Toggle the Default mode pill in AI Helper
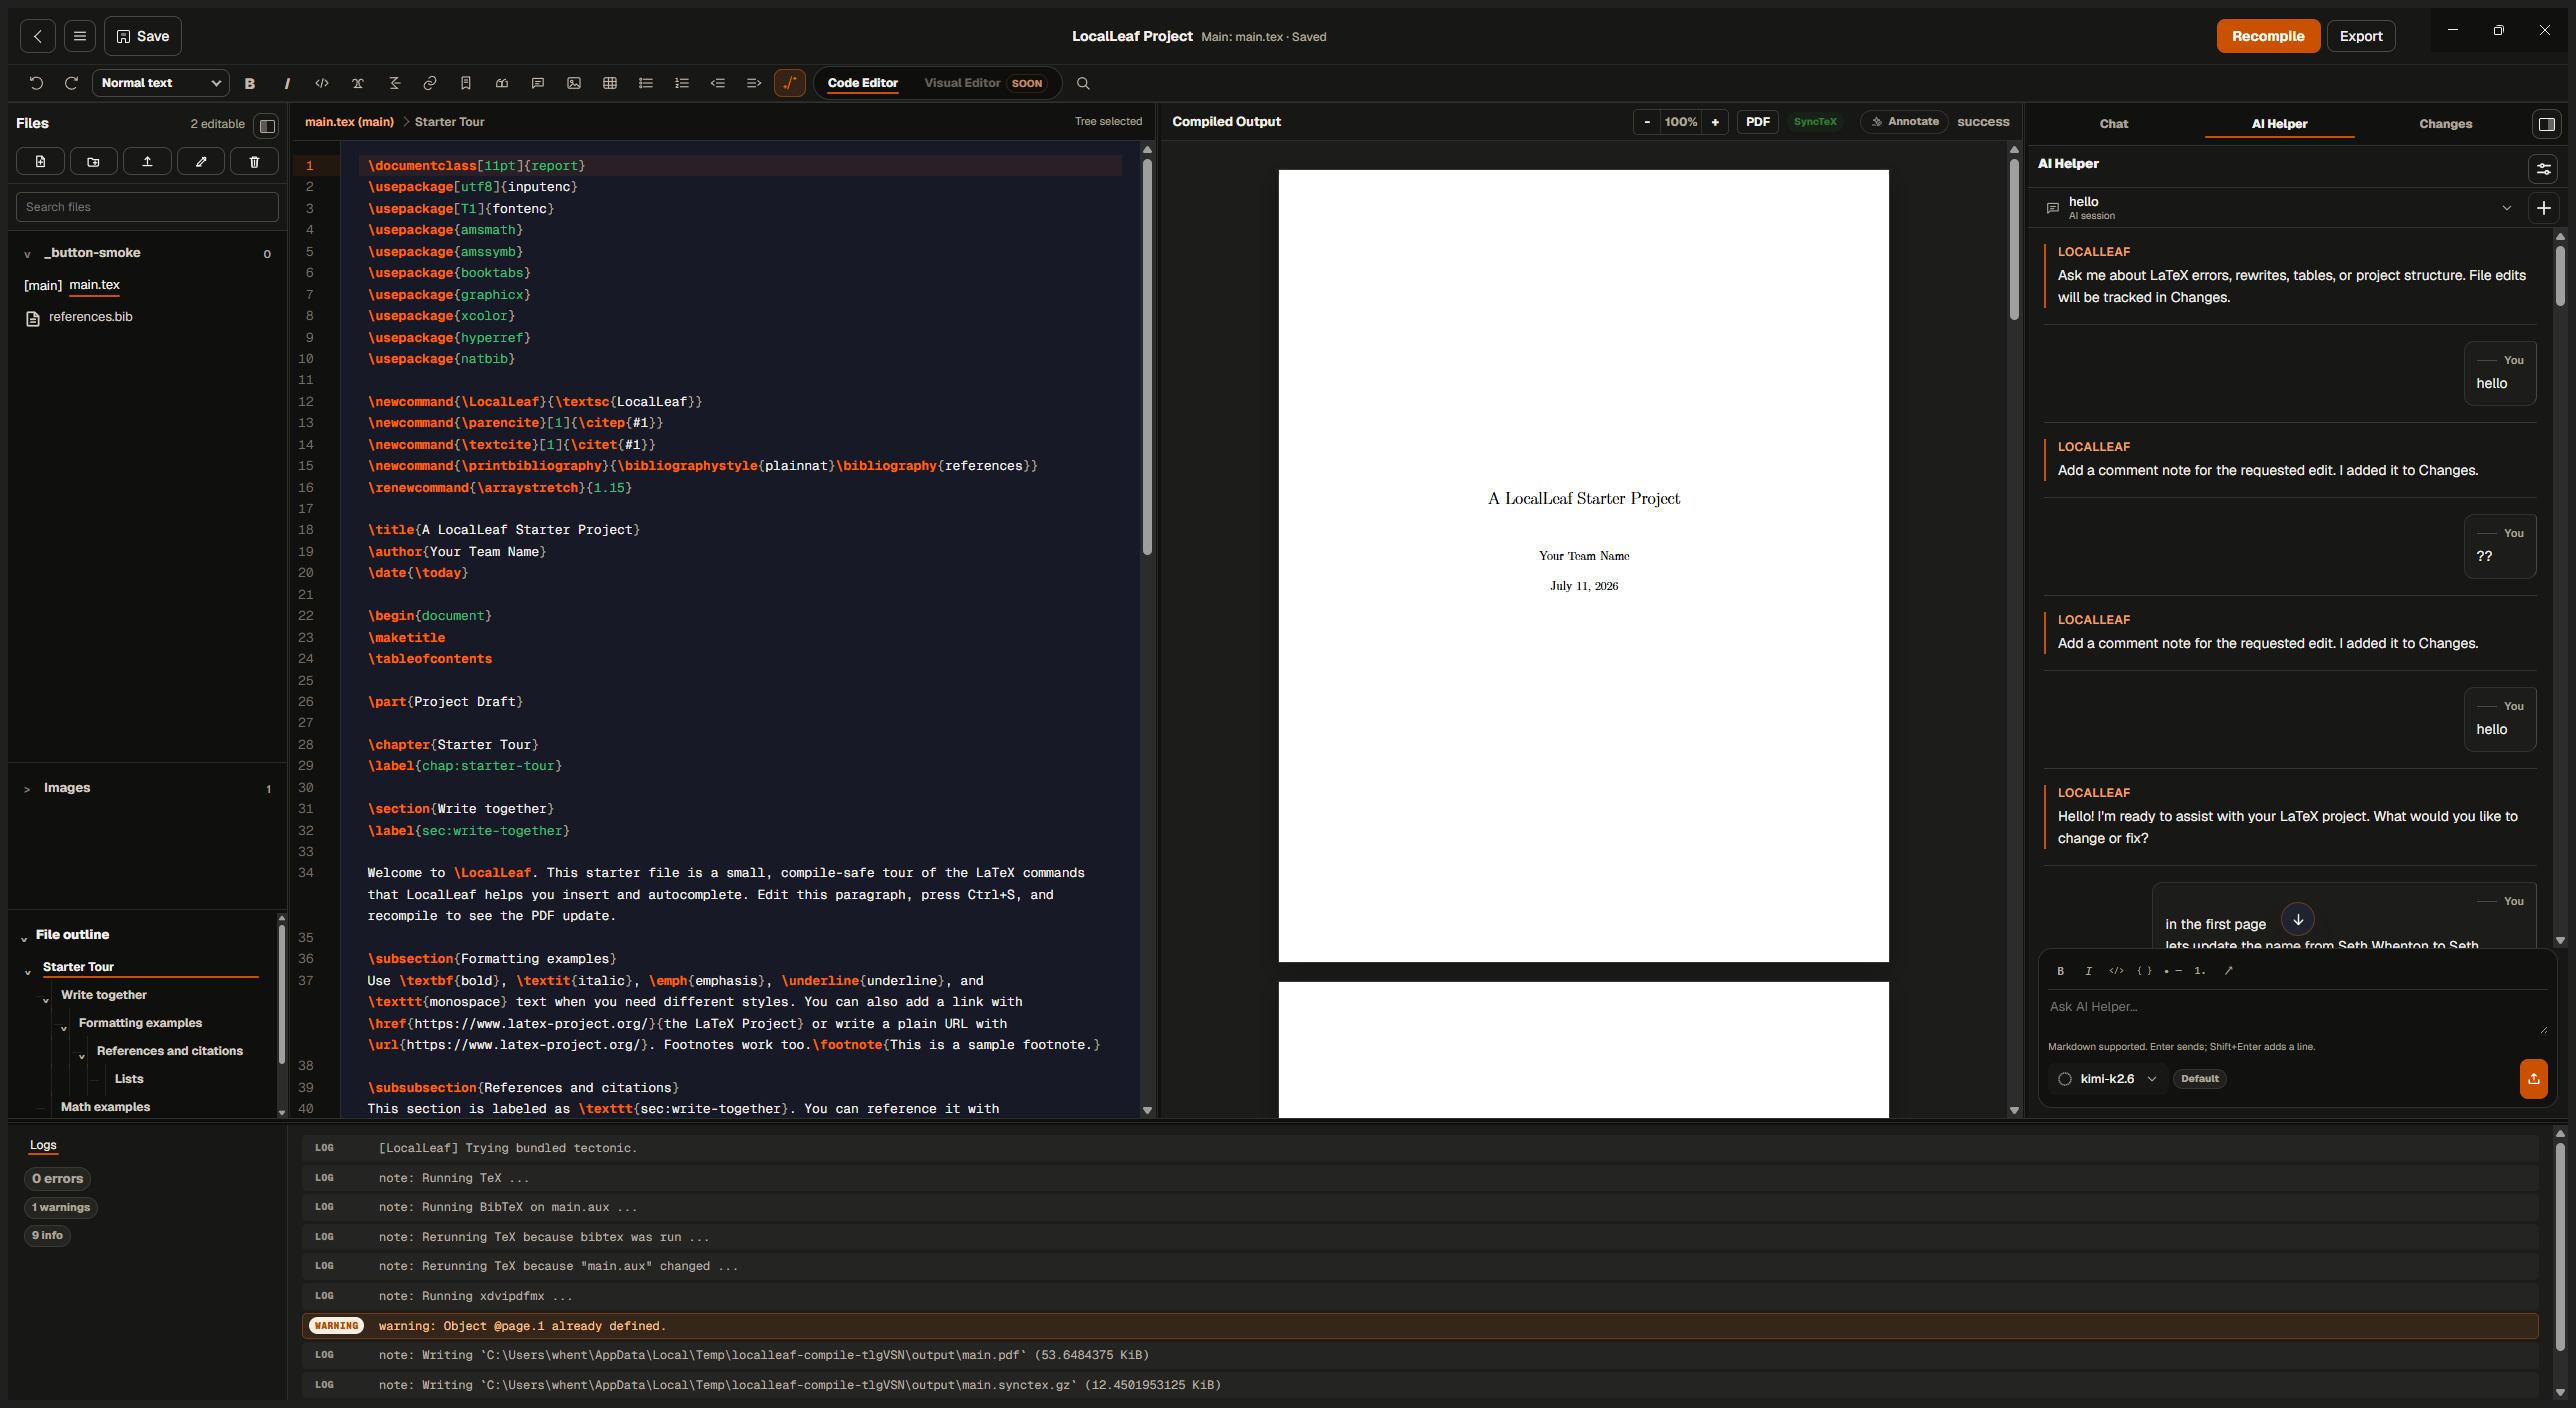 point(2200,1079)
